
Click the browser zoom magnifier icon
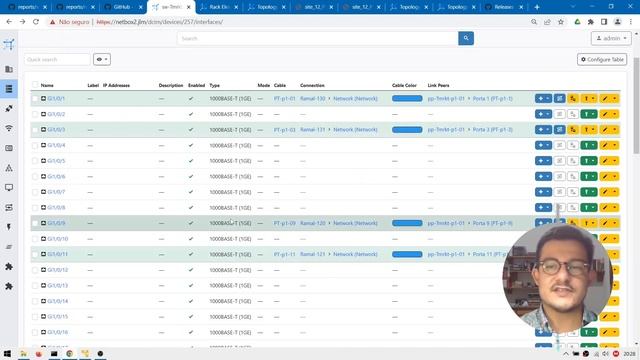[534, 22]
